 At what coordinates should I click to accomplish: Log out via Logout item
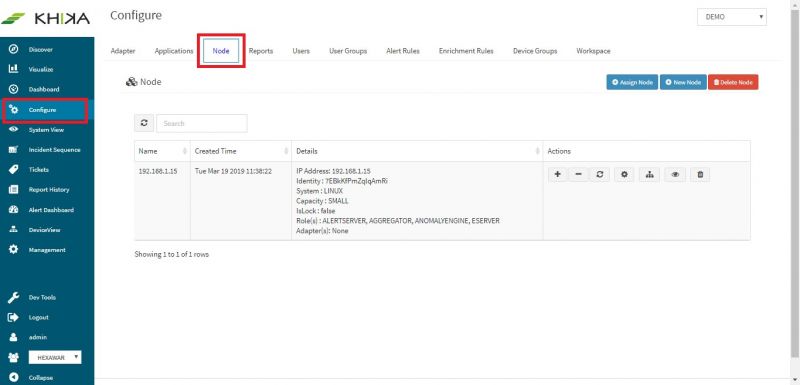pyautogui.click(x=39, y=317)
